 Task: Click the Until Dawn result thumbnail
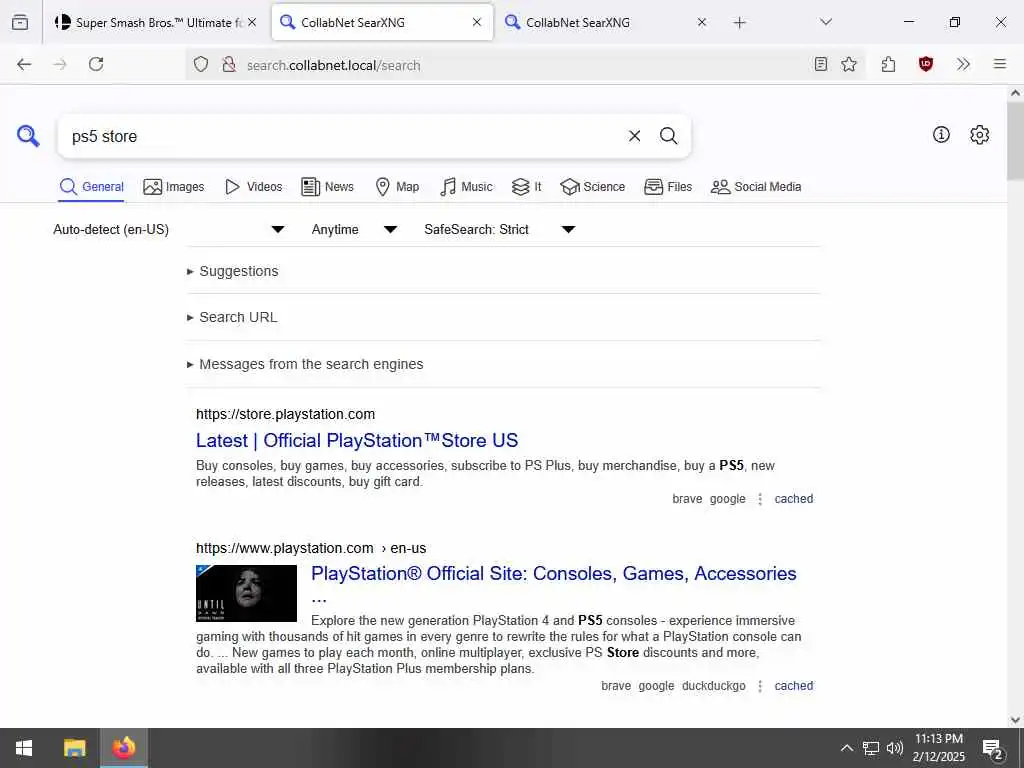[246, 593]
